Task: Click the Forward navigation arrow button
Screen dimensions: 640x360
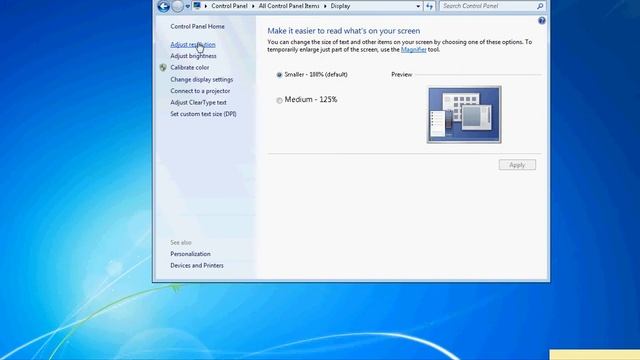Action: pos(178,6)
